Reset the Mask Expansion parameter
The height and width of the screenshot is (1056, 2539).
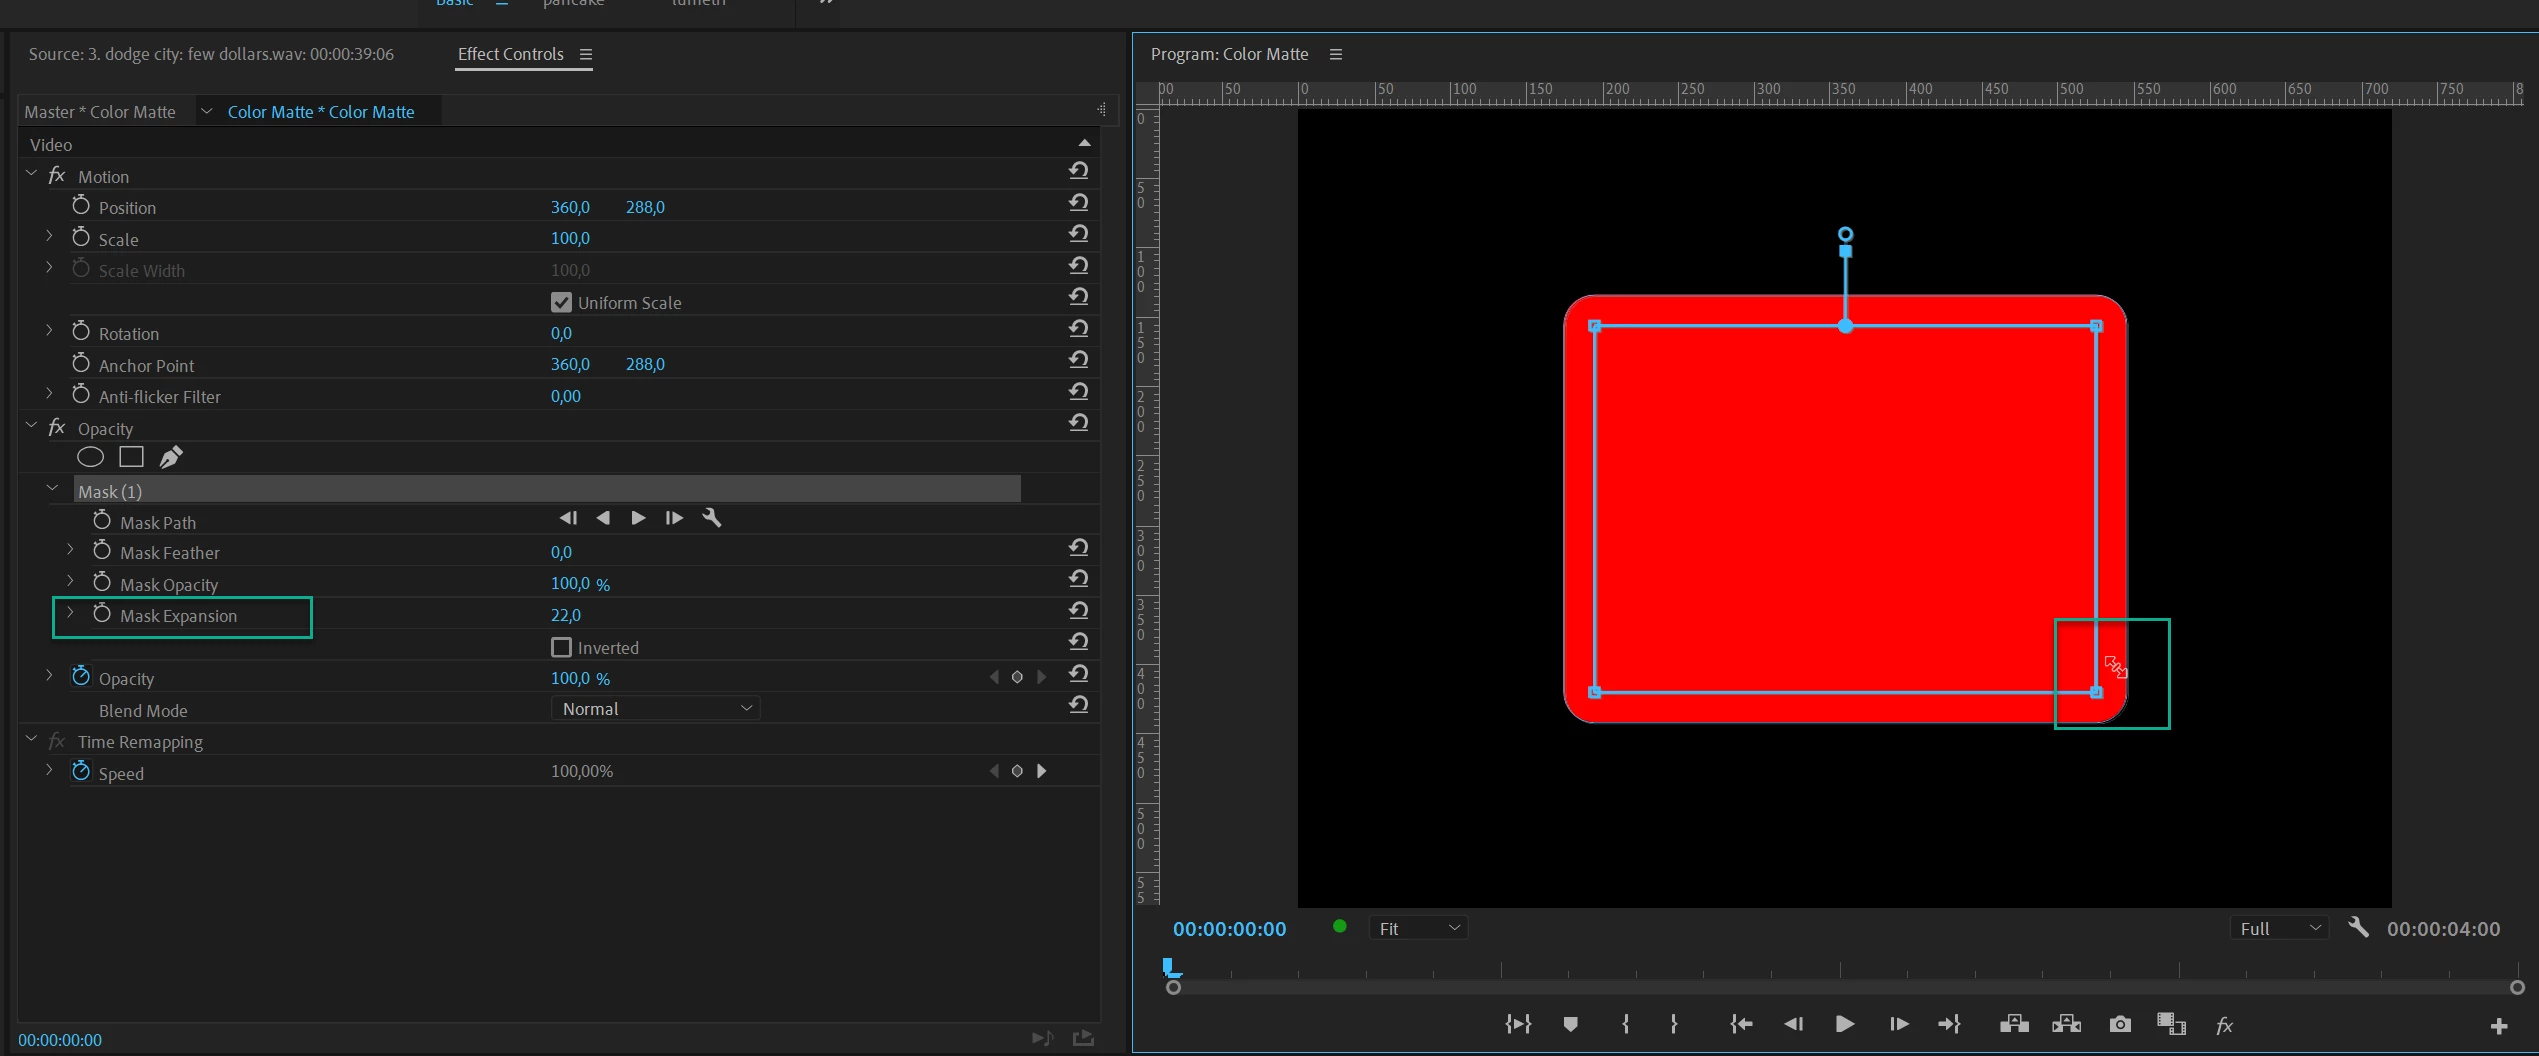point(1078,611)
